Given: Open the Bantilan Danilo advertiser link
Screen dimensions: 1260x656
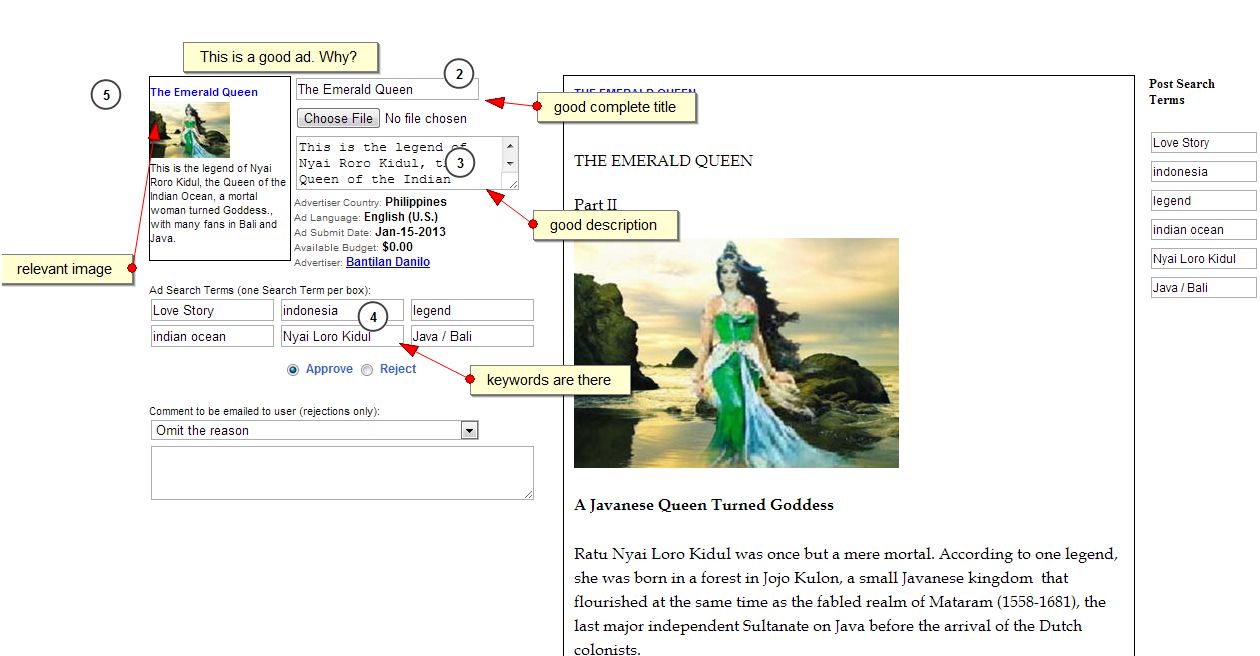Looking at the screenshot, I should pos(387,262).
